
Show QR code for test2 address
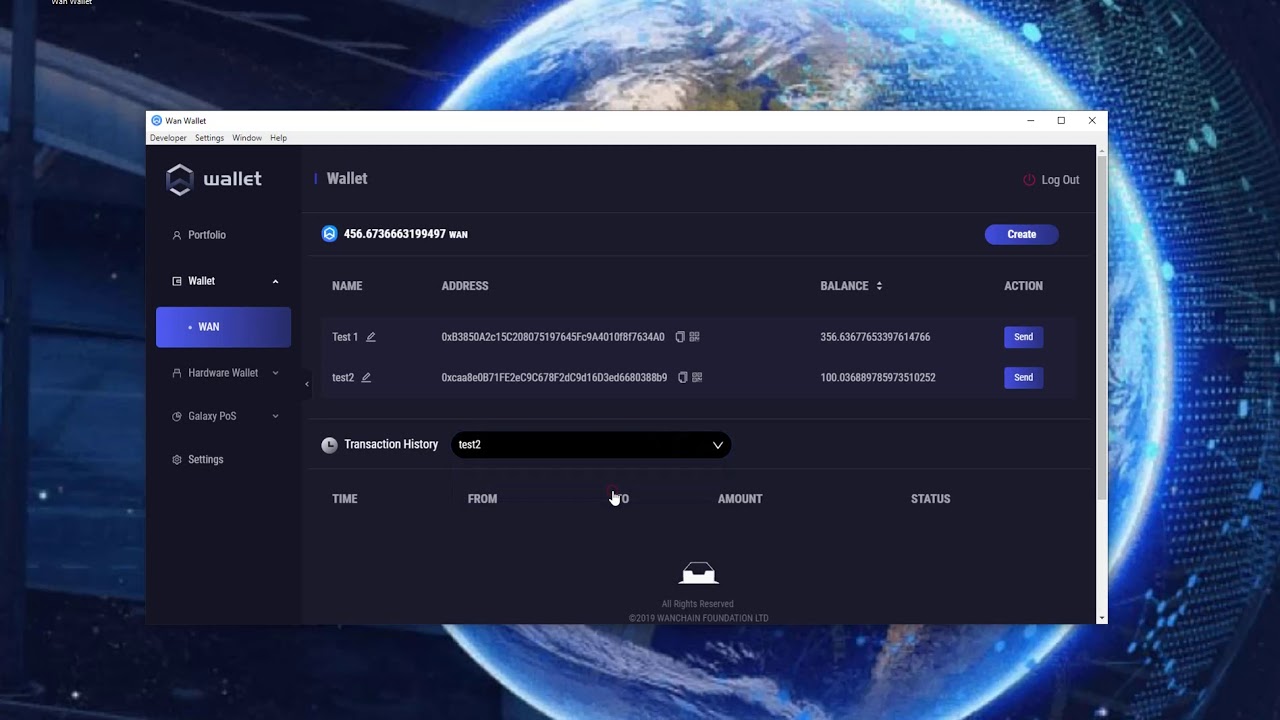point(697,377)
